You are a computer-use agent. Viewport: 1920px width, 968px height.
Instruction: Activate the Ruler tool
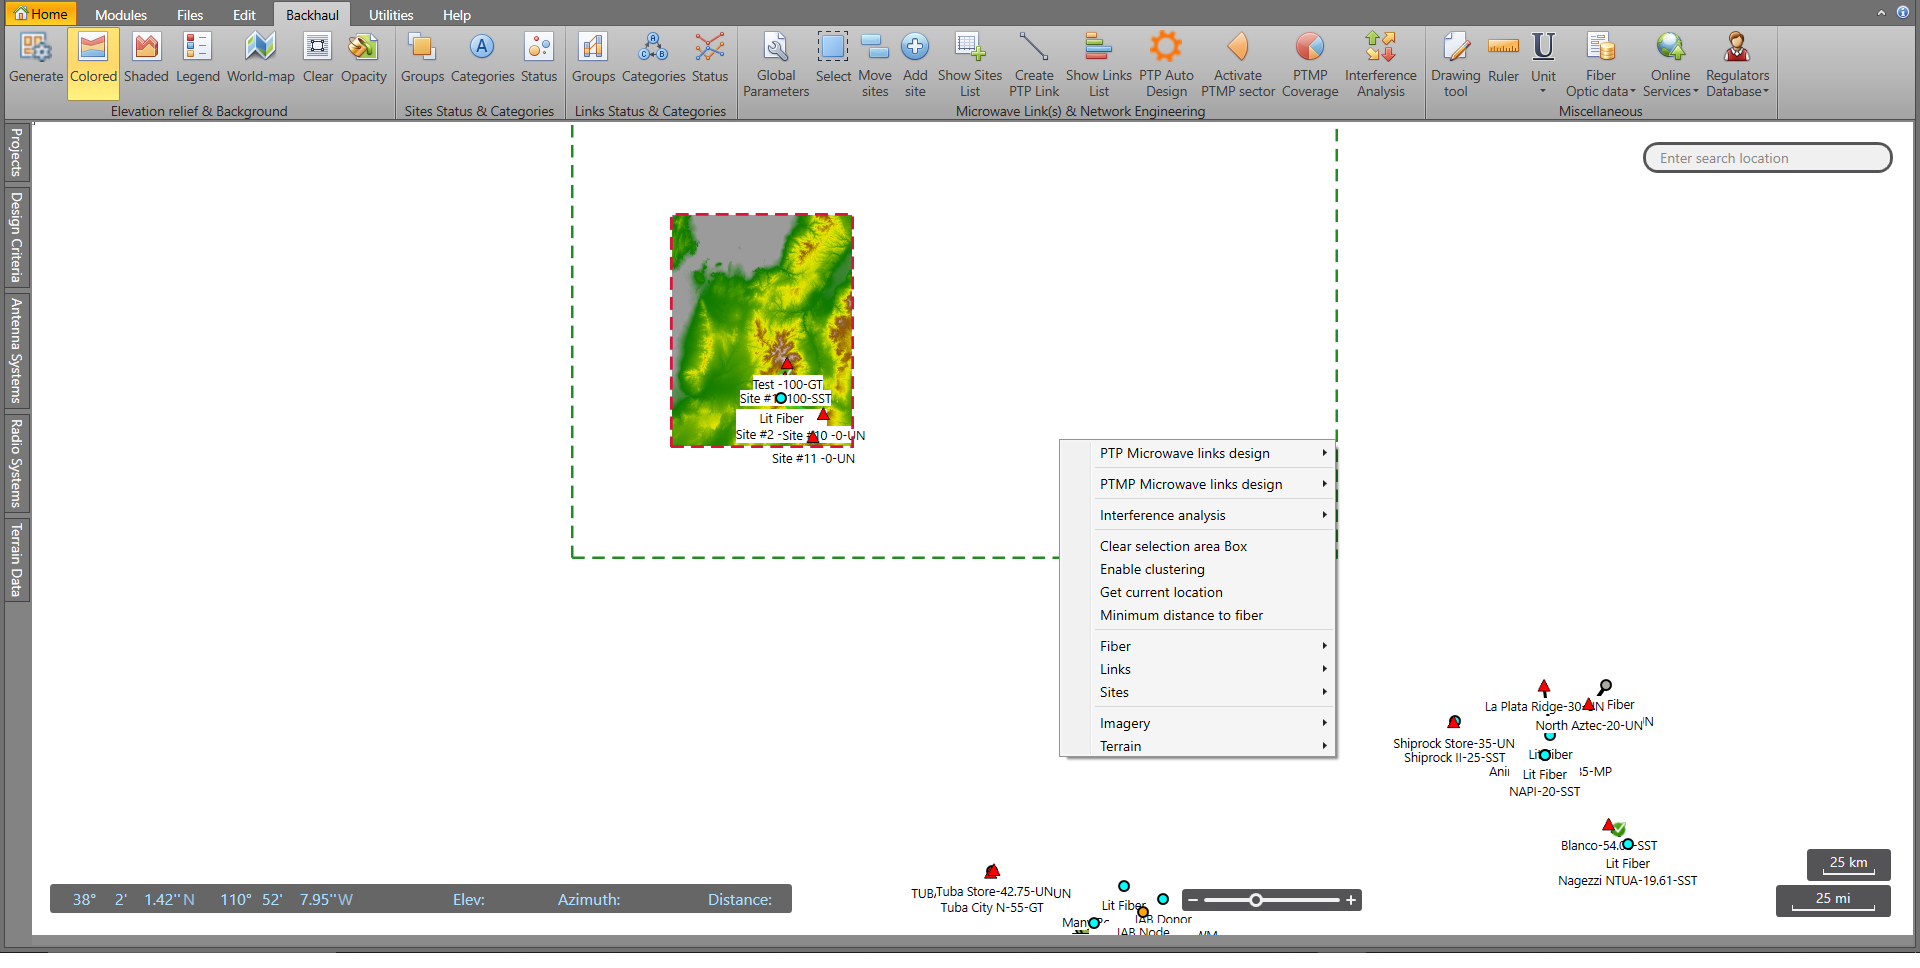click(x=1501, y=62)
